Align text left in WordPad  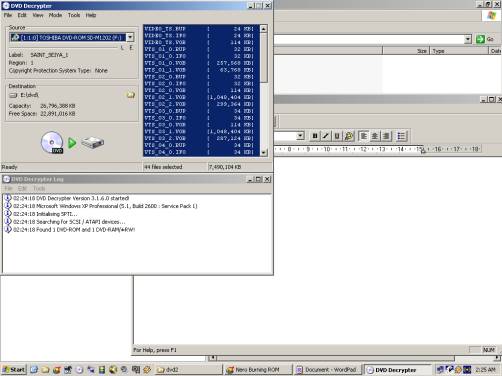click(364, 136)
